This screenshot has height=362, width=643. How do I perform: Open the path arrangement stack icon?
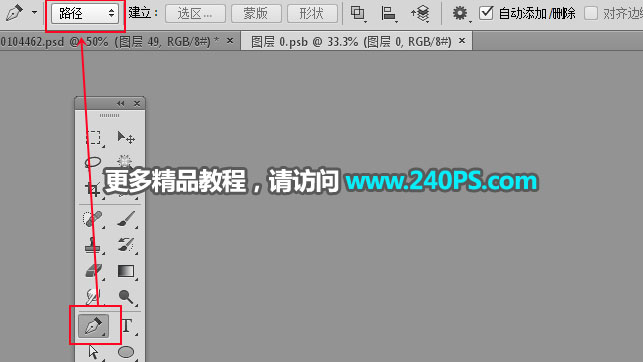click(x=420, y=13)
